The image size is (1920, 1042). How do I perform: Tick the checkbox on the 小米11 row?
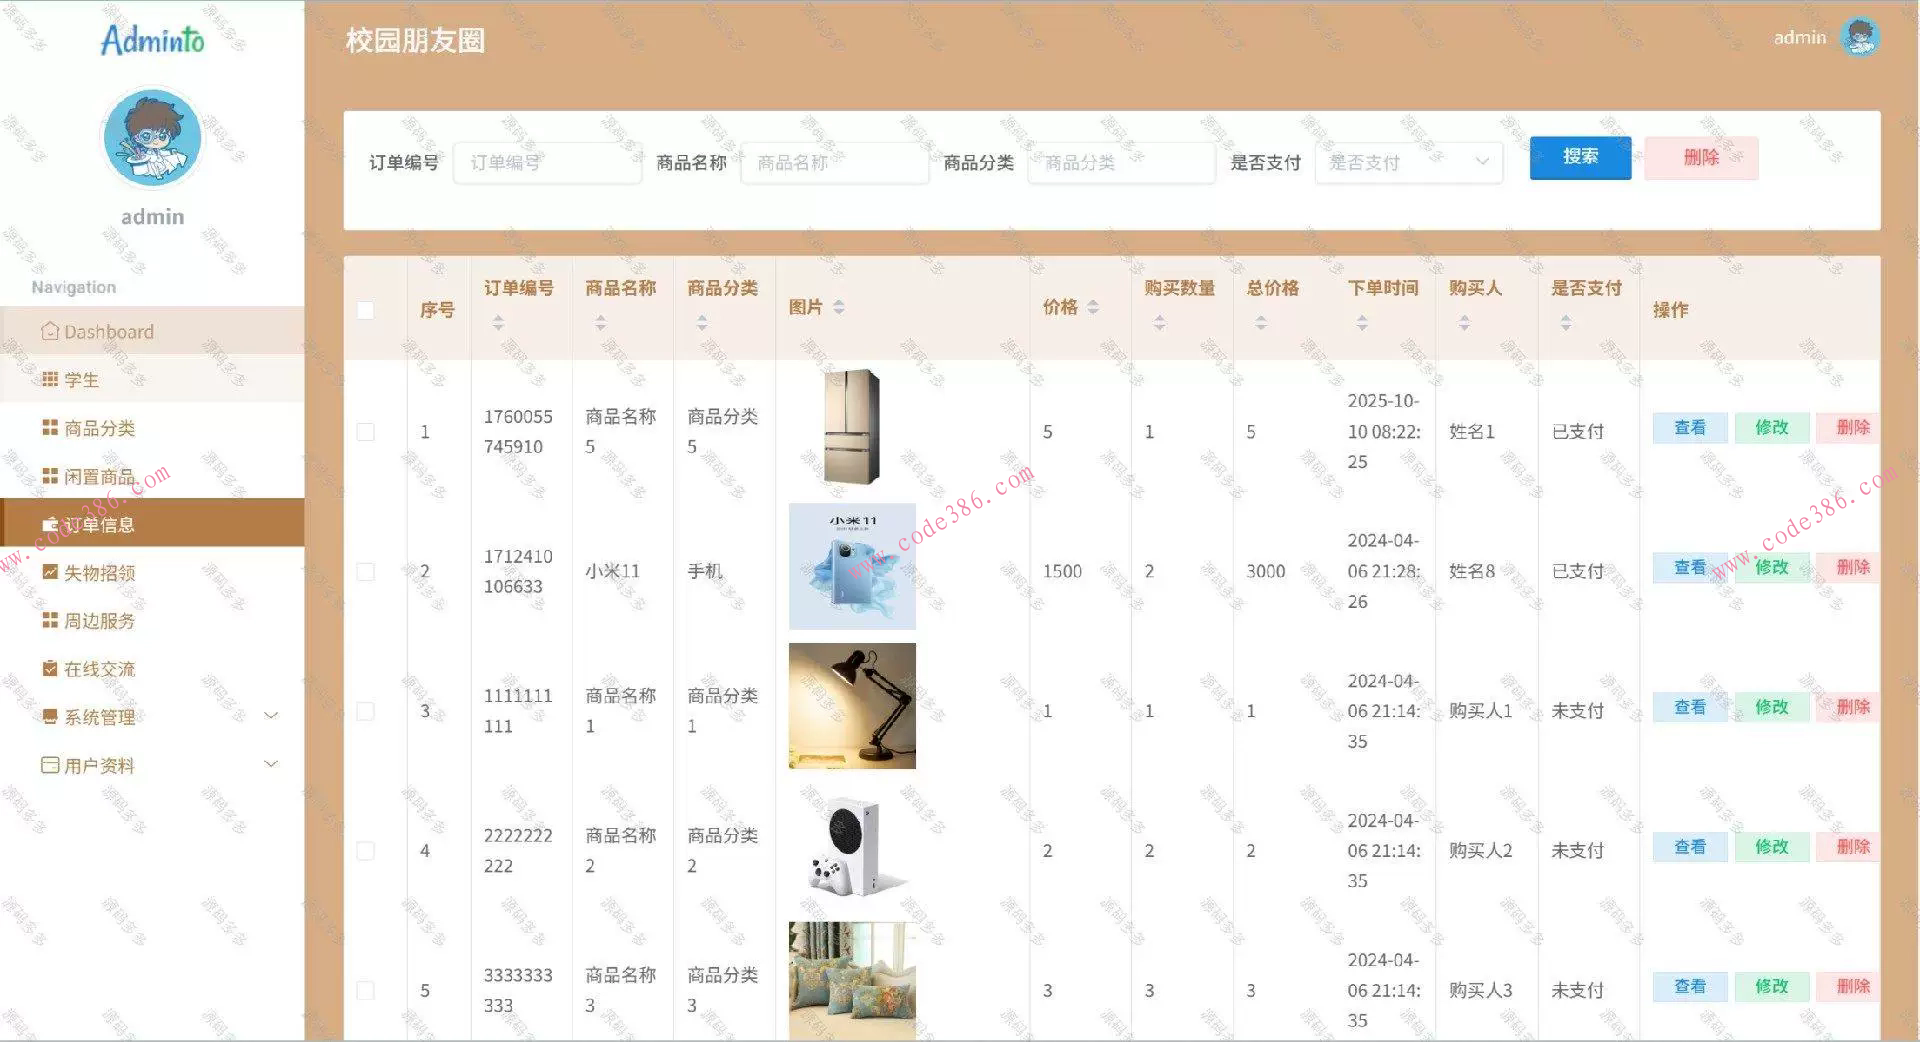(x=366, y=571)
